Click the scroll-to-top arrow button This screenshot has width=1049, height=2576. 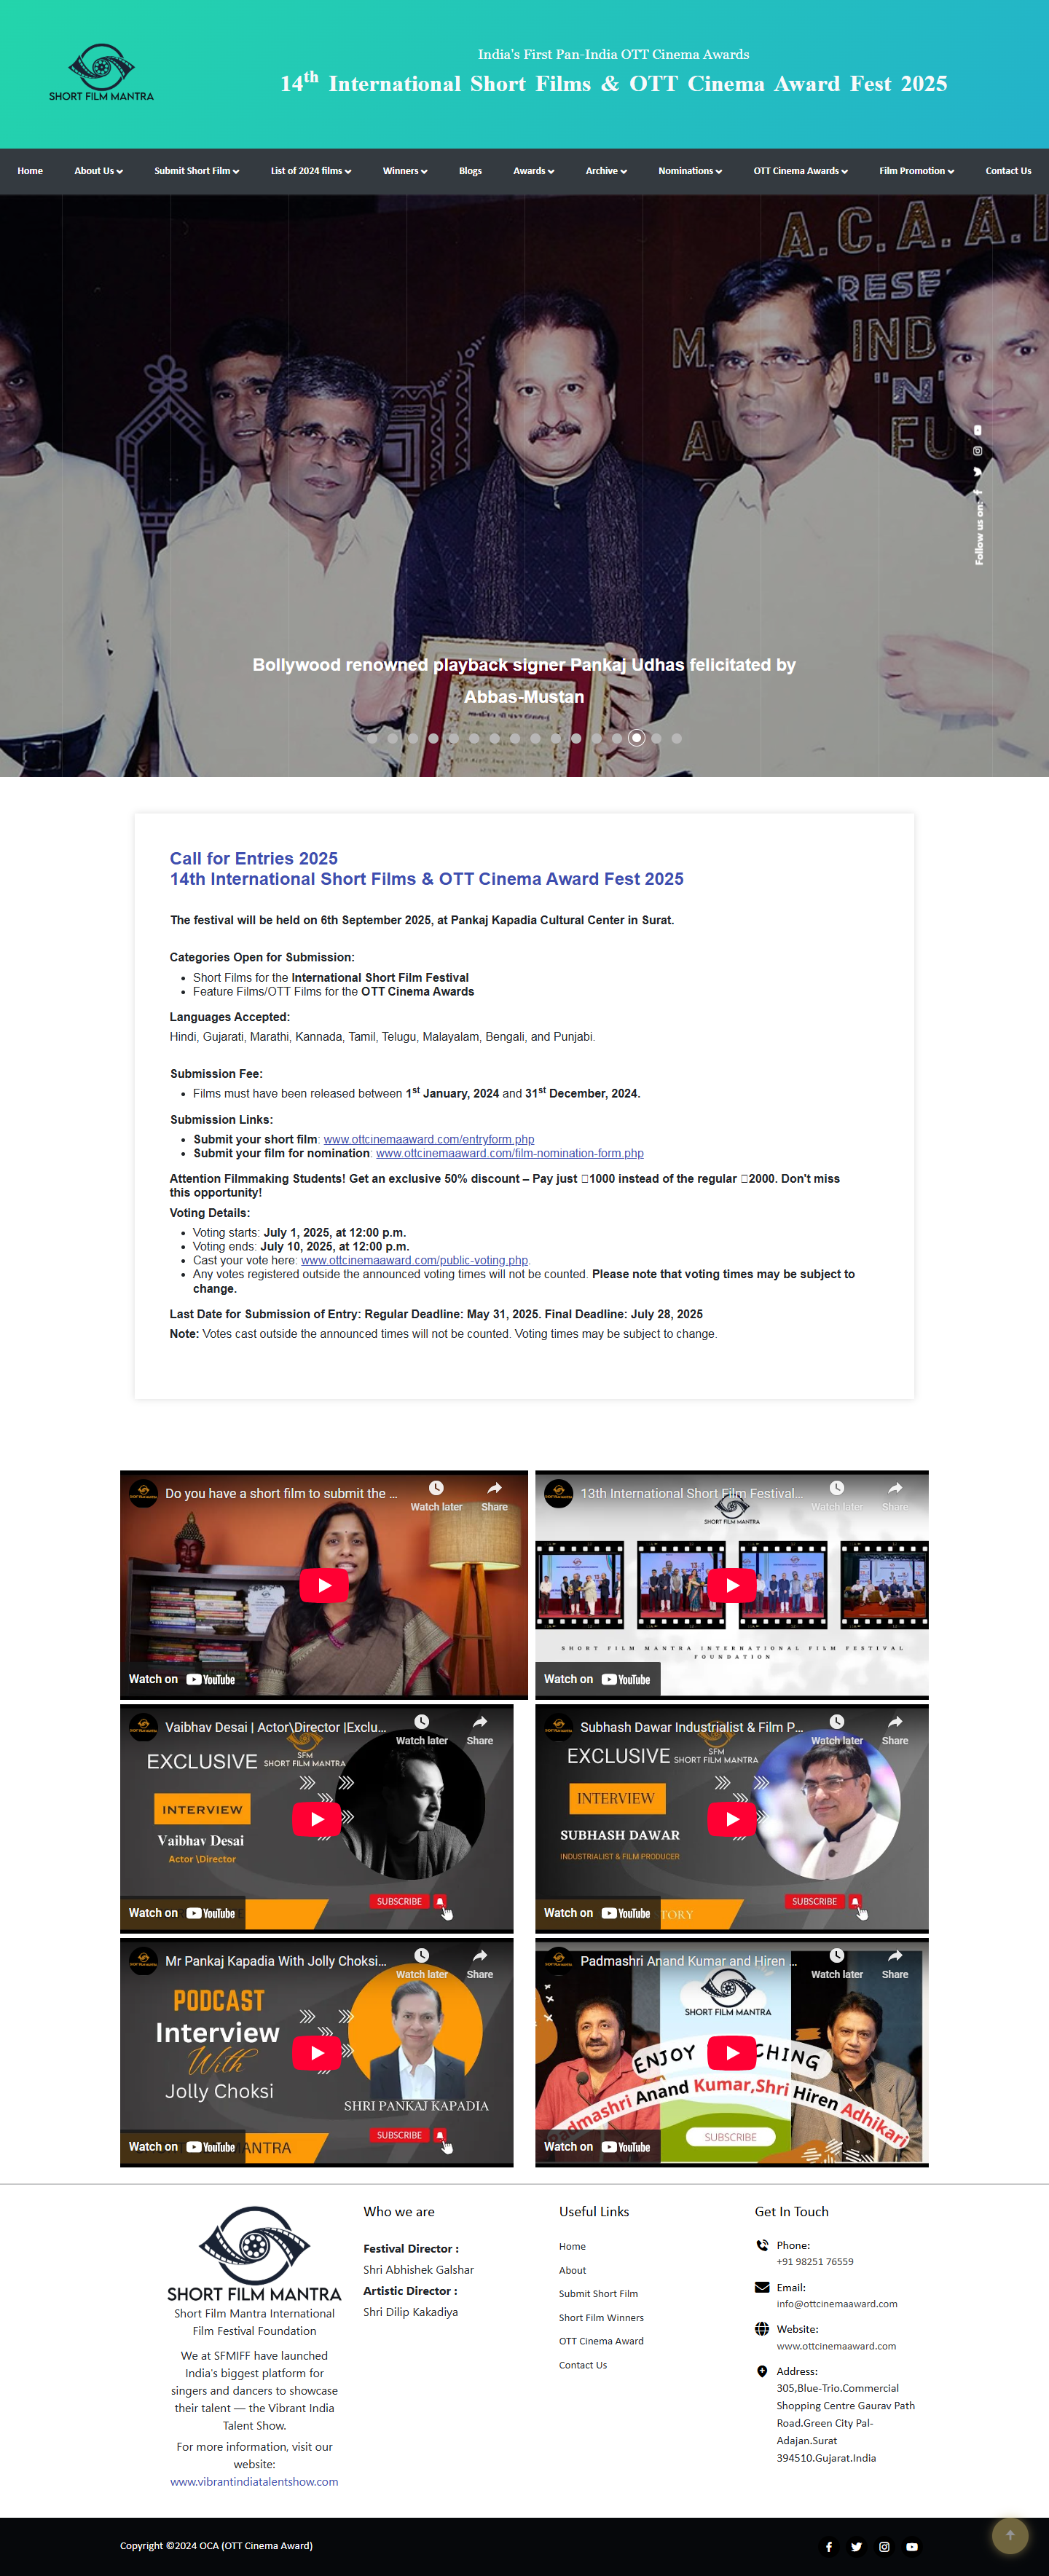click(x=1009, y=2534)
